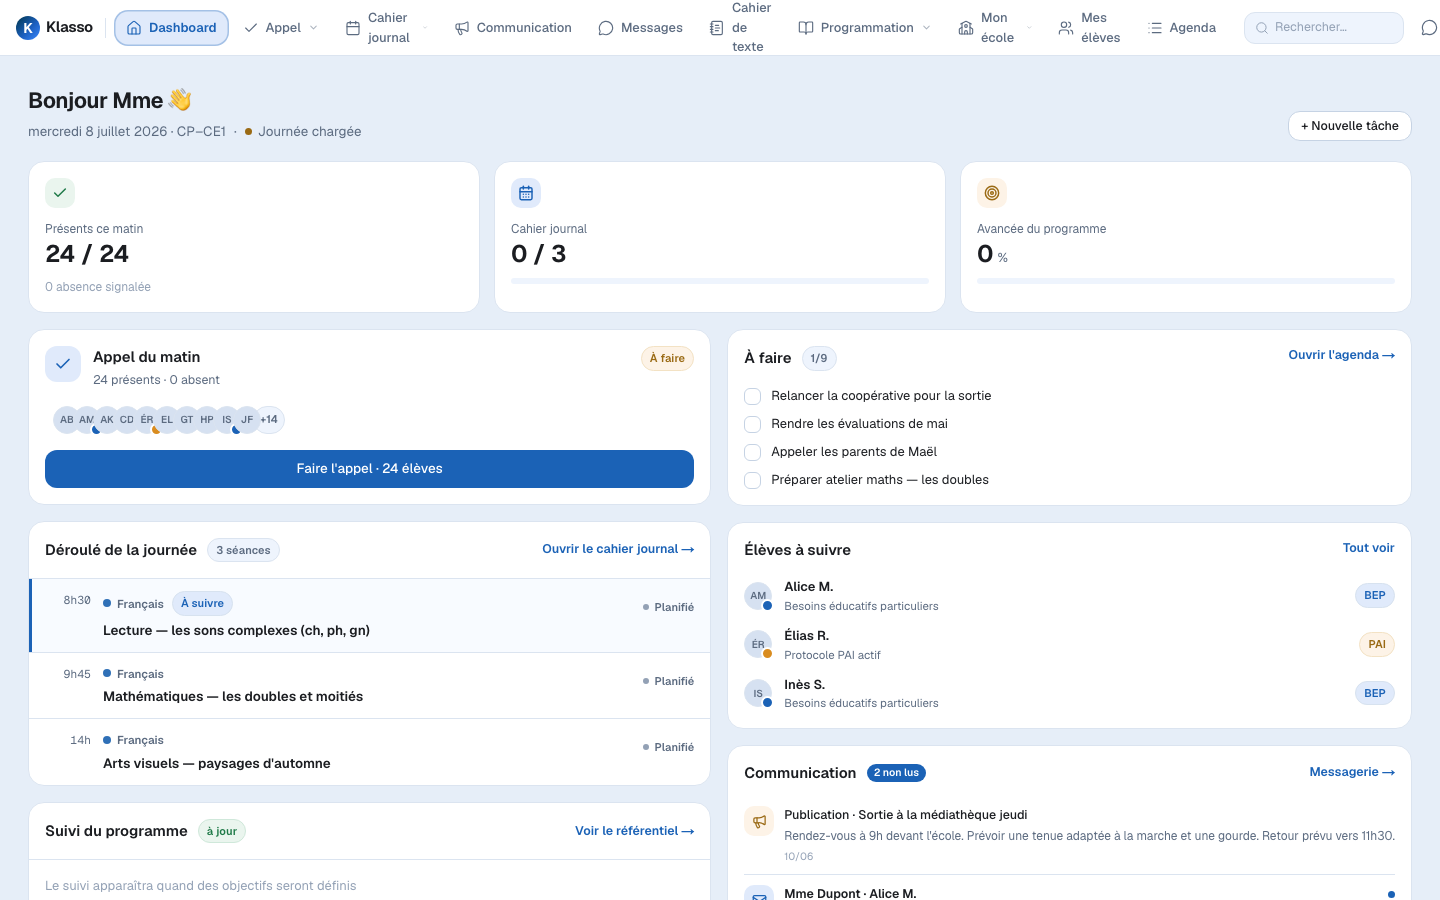Follow the "Ouvrir le cahier journal" link
This screenshot has height=900, width=1440.
[x=618, y=549]
